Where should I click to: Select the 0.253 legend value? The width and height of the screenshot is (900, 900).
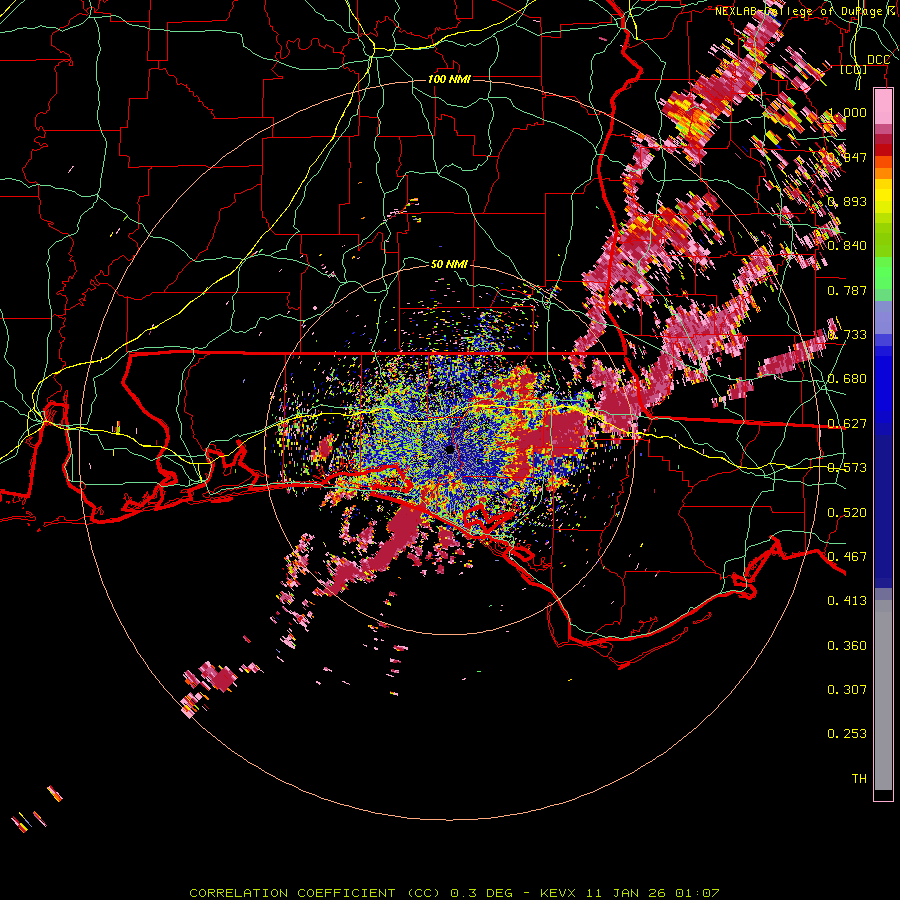point(847,734)
